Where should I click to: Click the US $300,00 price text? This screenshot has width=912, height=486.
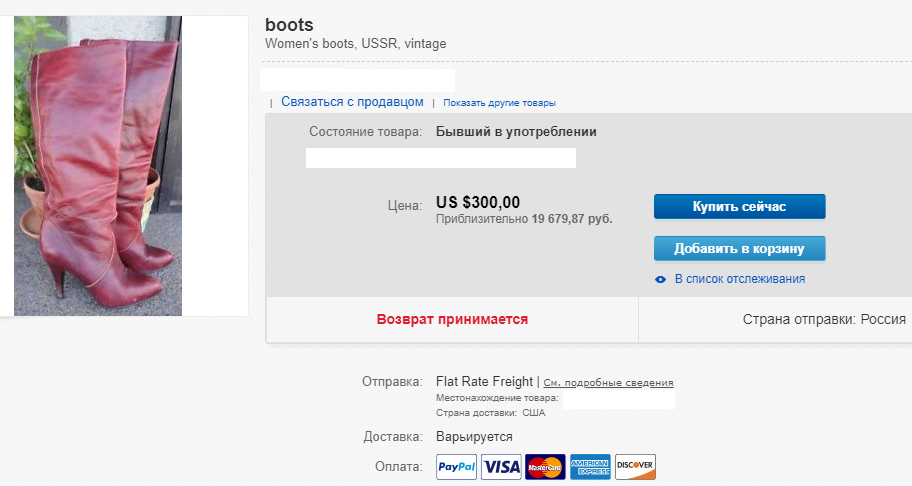point(478,203)
